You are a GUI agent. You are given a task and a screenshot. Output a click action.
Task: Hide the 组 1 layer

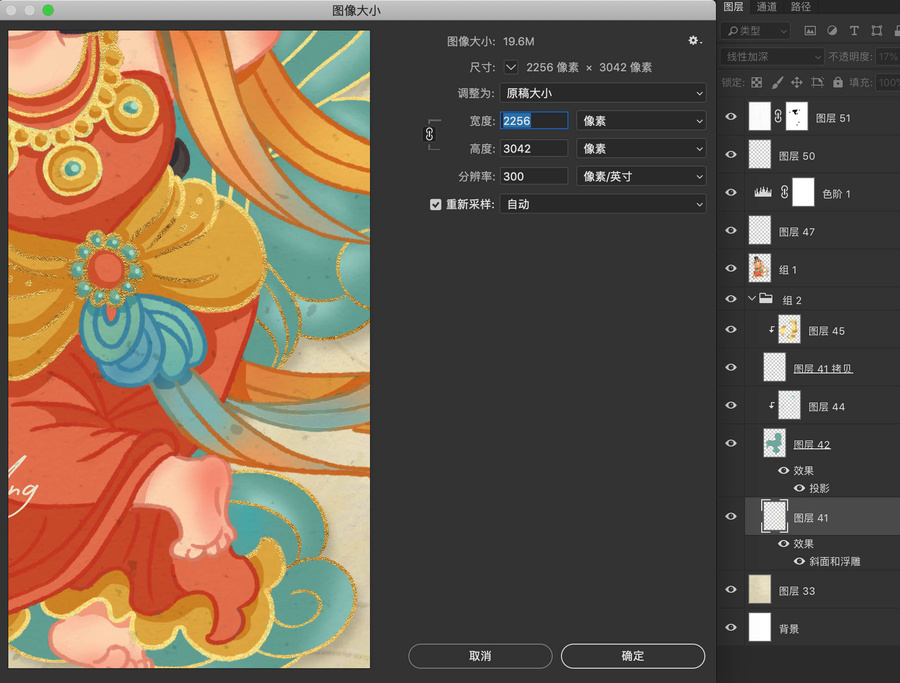pyautogui.click(x=731, y=268)
